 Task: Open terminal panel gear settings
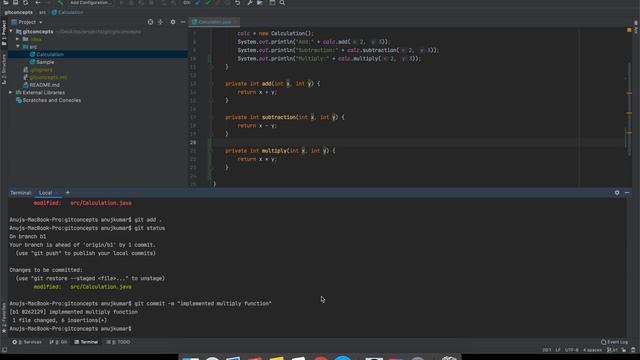[617, 193]
